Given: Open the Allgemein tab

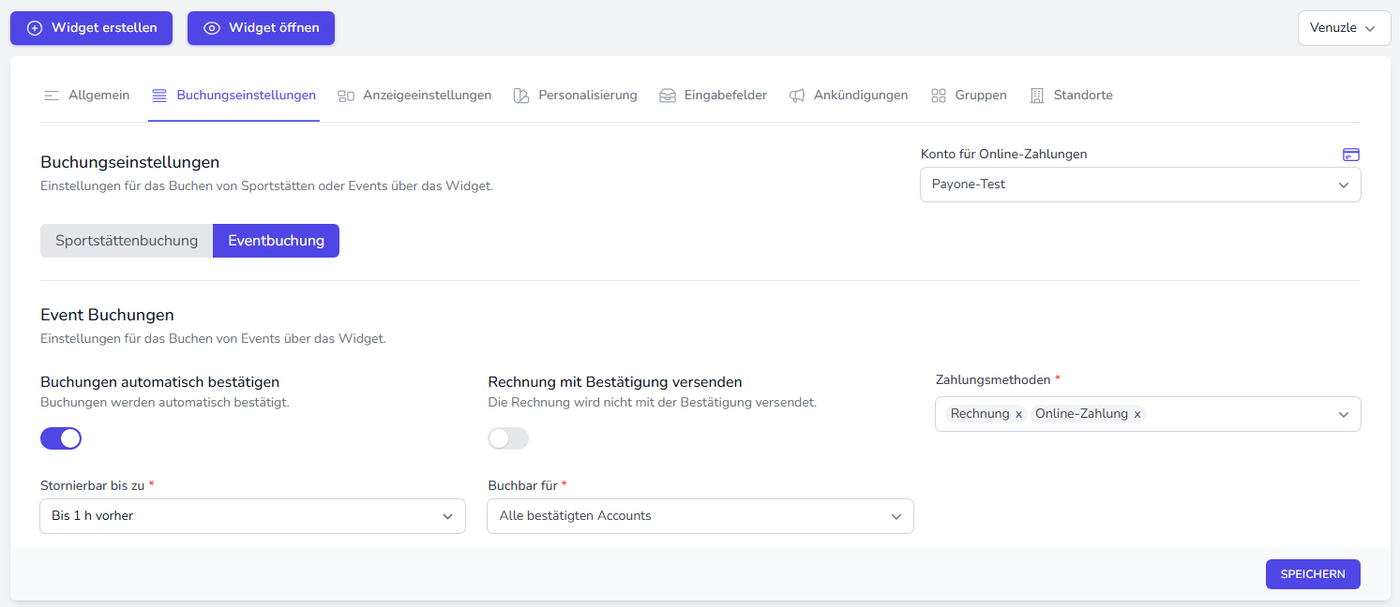Looking at the screenshot, I should 87,96.
